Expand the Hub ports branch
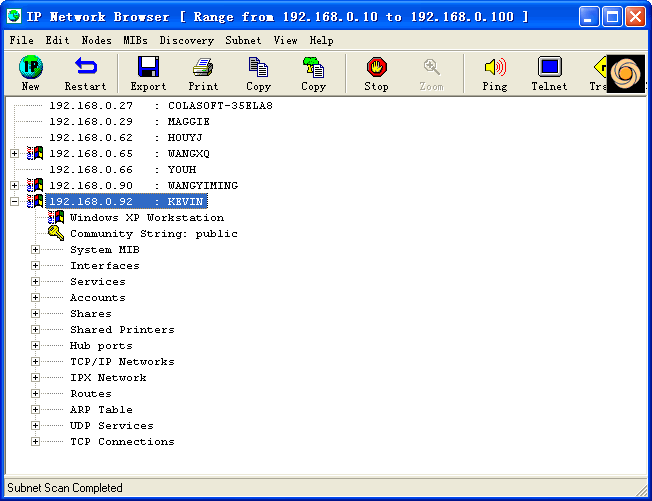The width and height of the screenshot is (652, 501). click(35, 346)
